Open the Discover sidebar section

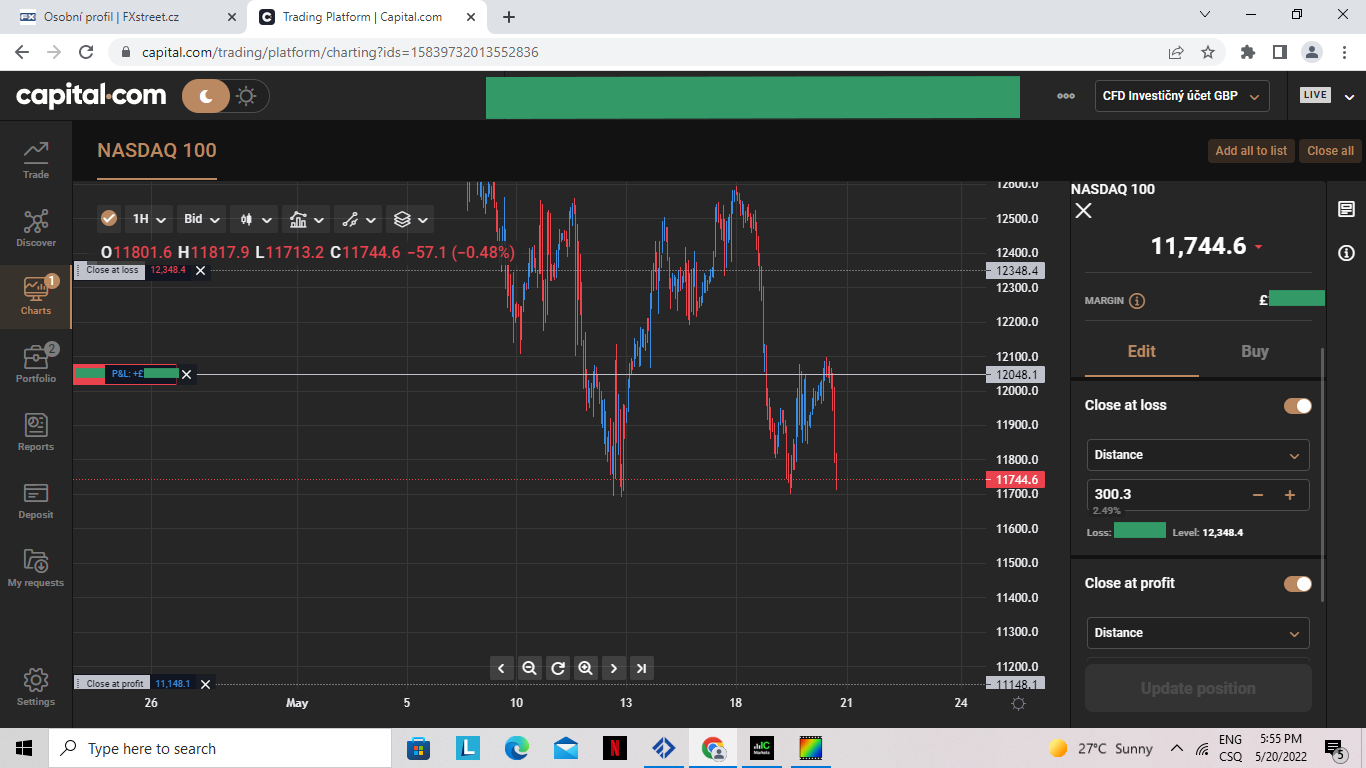click(36, 228)
